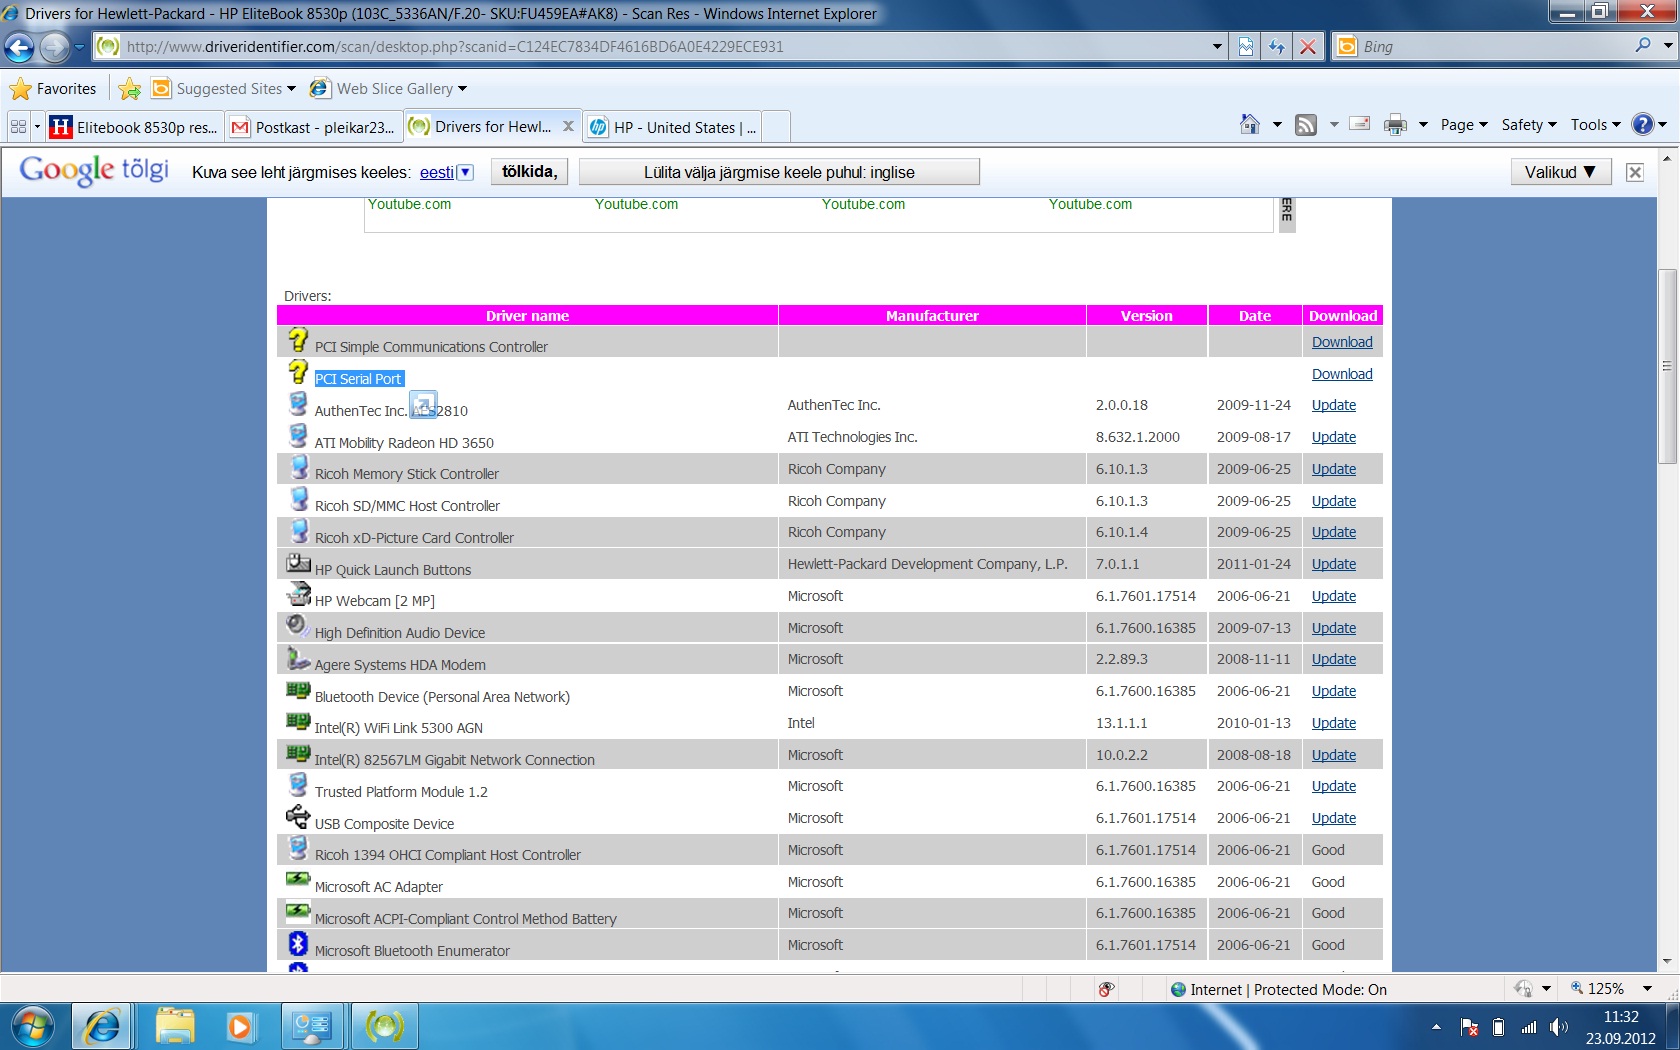Click the Read Mail toolbar icon
Screen dimensions: 1680x1050
tap(1360, 124)
